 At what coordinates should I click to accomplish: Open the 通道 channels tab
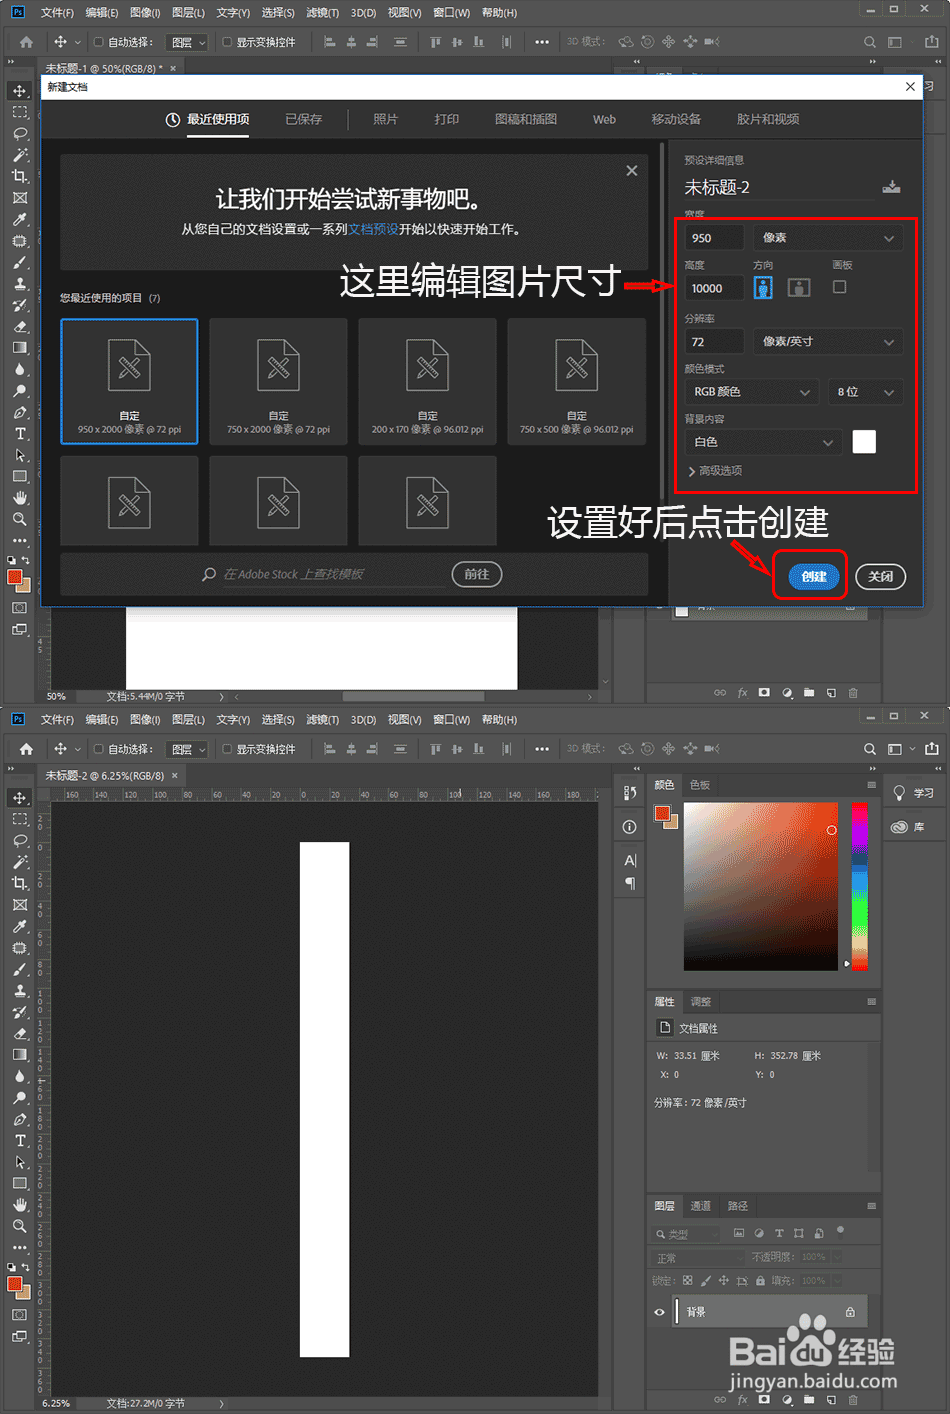[701, 1206]
